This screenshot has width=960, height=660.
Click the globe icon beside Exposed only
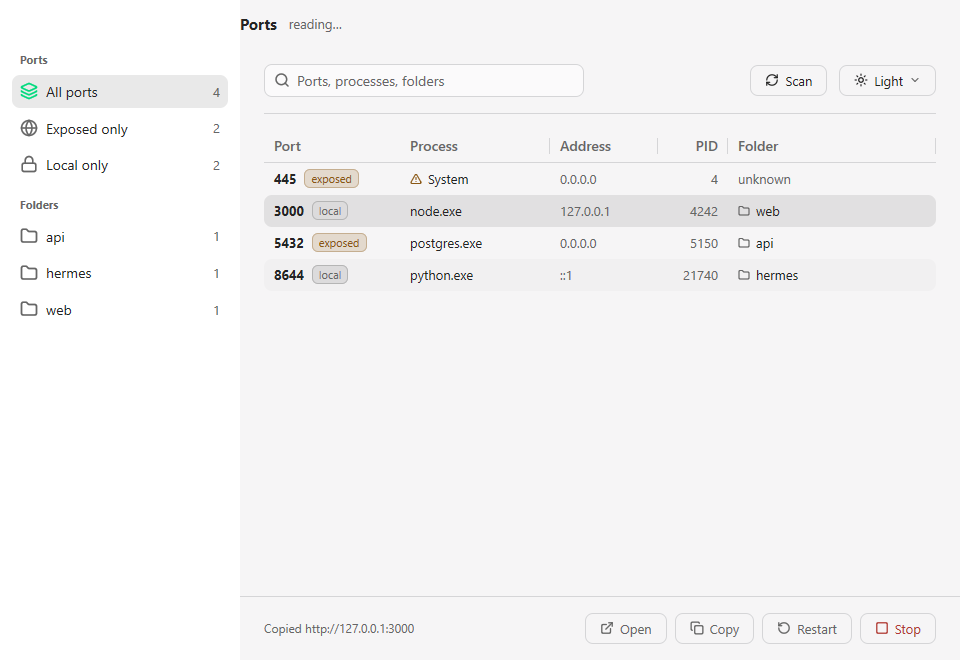29,129
